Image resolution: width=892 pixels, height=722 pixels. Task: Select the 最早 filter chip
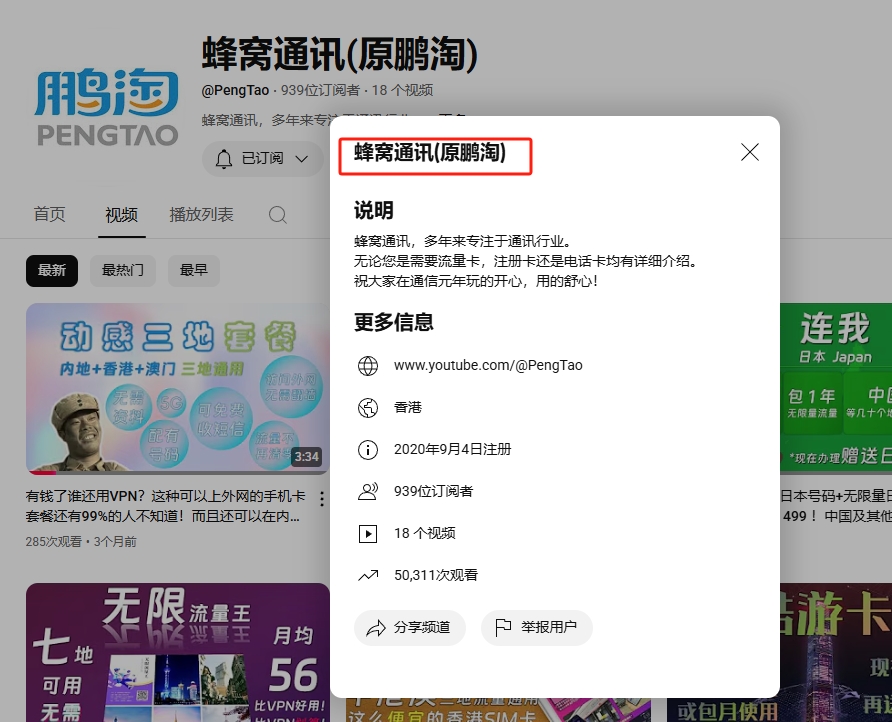click(x=194, y=270)
